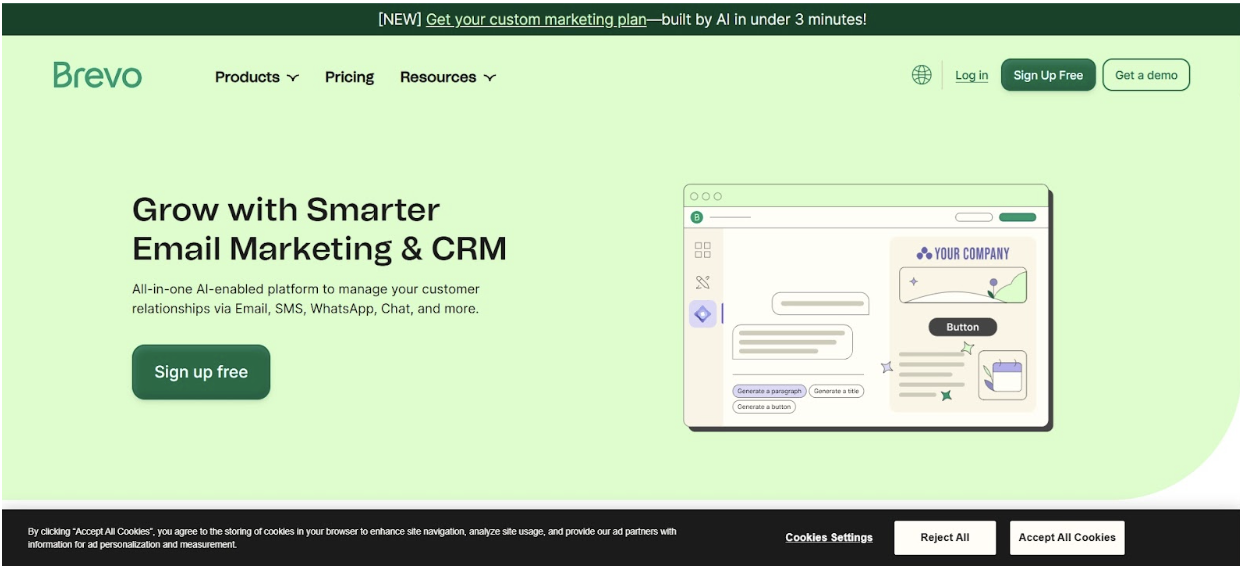
Task: Click the Generate a button chip
Action: [764, 407]
